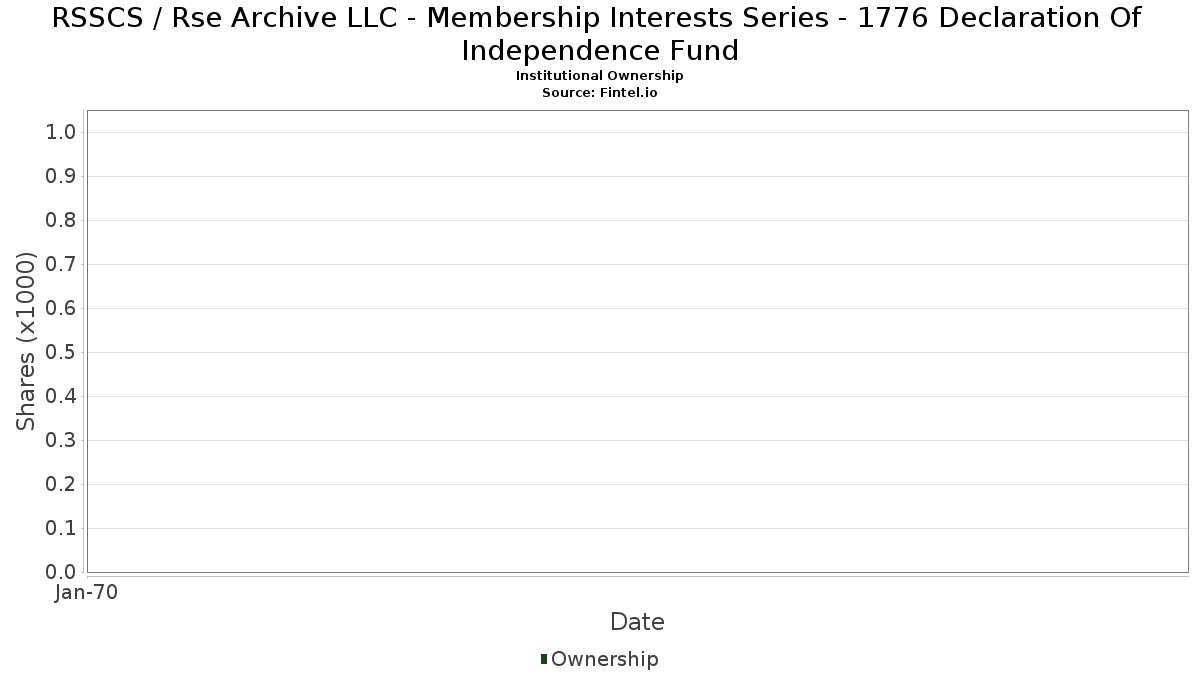Click the Date x-axis title
The width and height of the screenshot is (1200, 675).
[x=637, y=622]
